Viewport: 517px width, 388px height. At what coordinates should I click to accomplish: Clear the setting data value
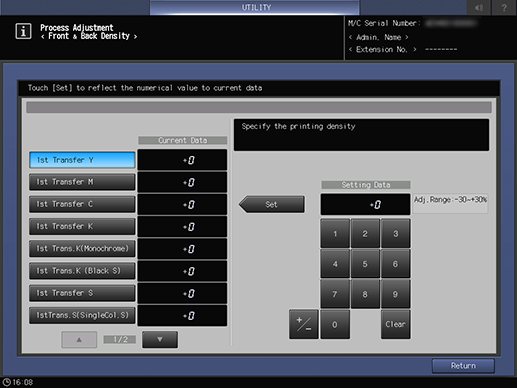396,324
